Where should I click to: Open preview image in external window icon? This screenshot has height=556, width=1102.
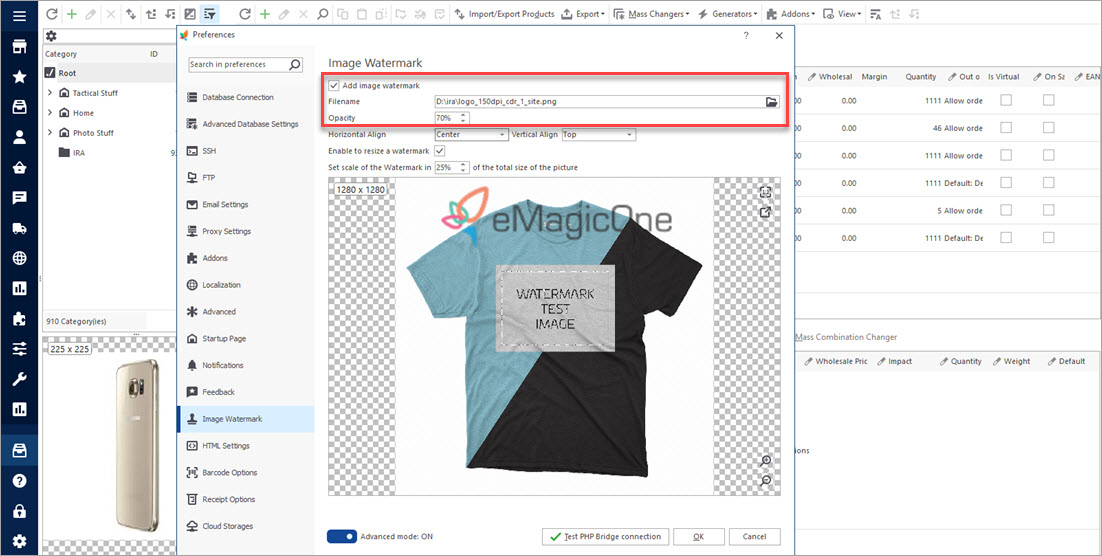765,213
